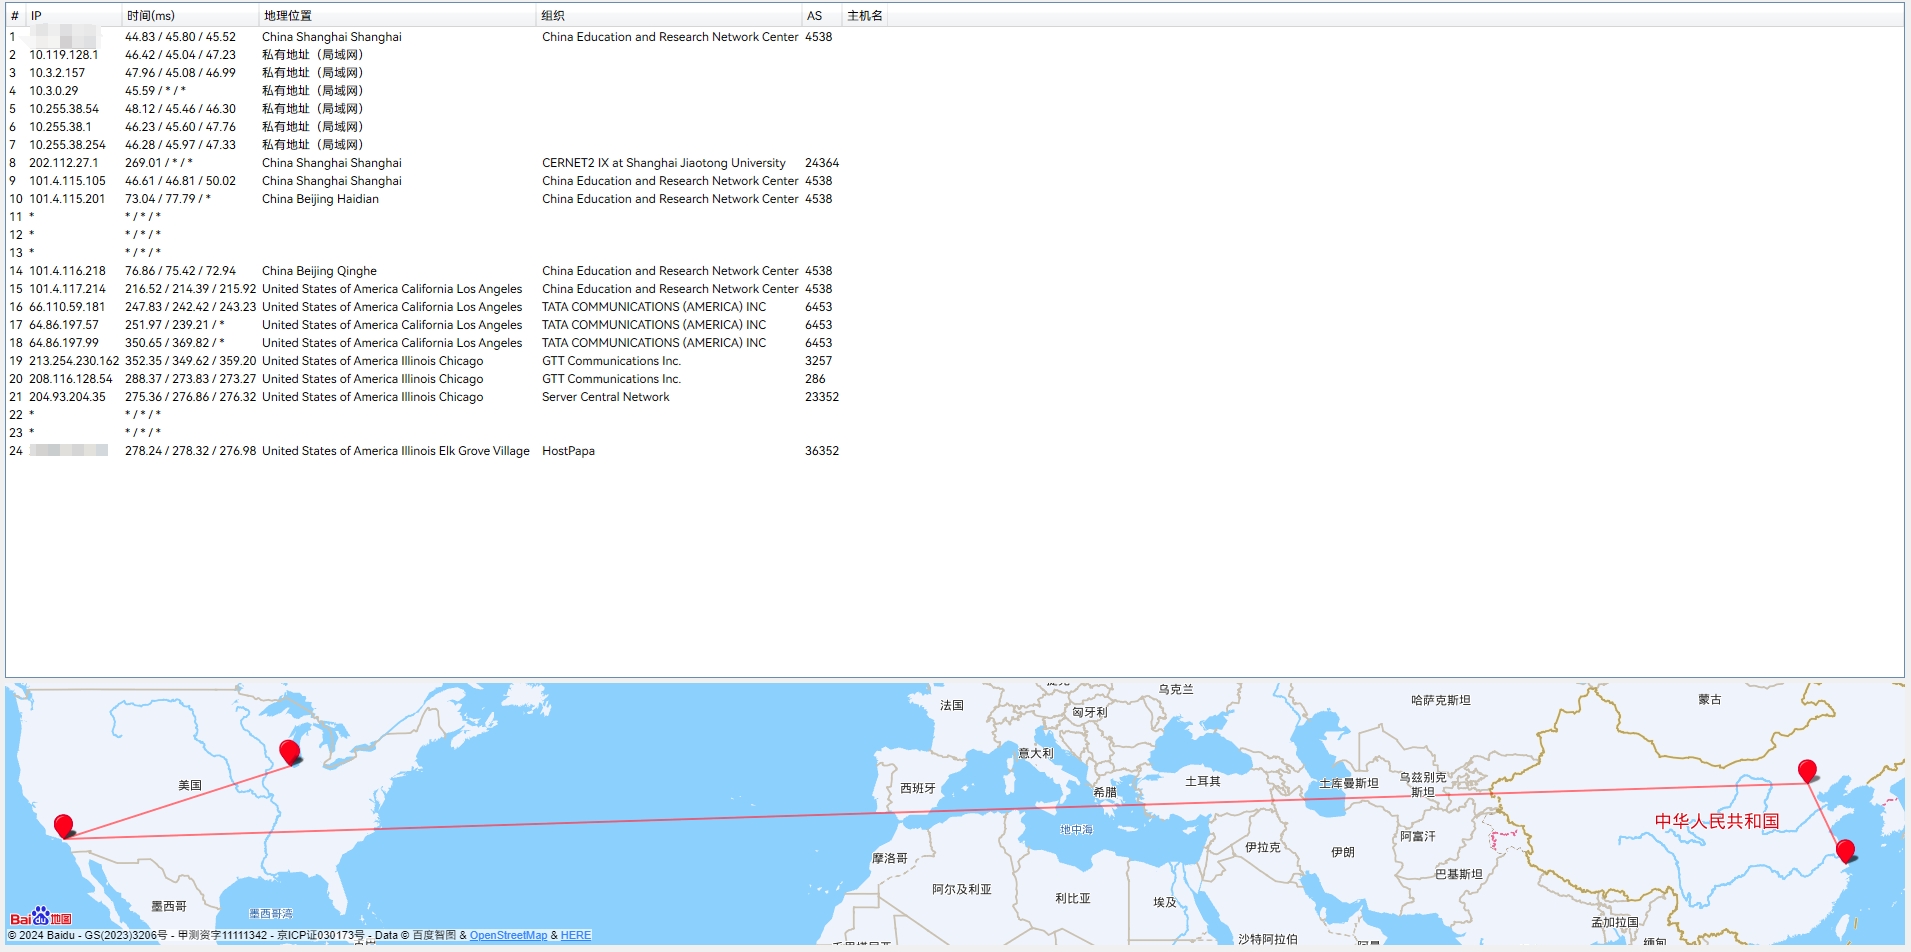The width and height of the screenshot is (1911, 952).
Task: Select hop 2 row with IP 10.119.128.1
Action: click(x=64, y=55)
